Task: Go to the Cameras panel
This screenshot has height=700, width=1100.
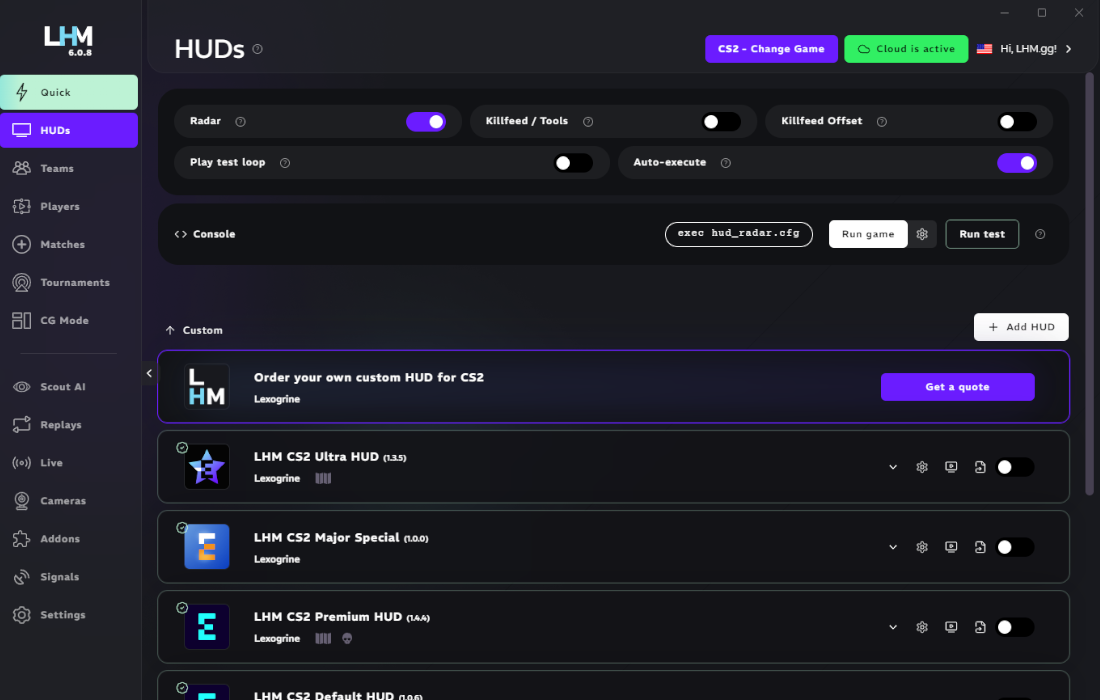Action: click(60, 501)
